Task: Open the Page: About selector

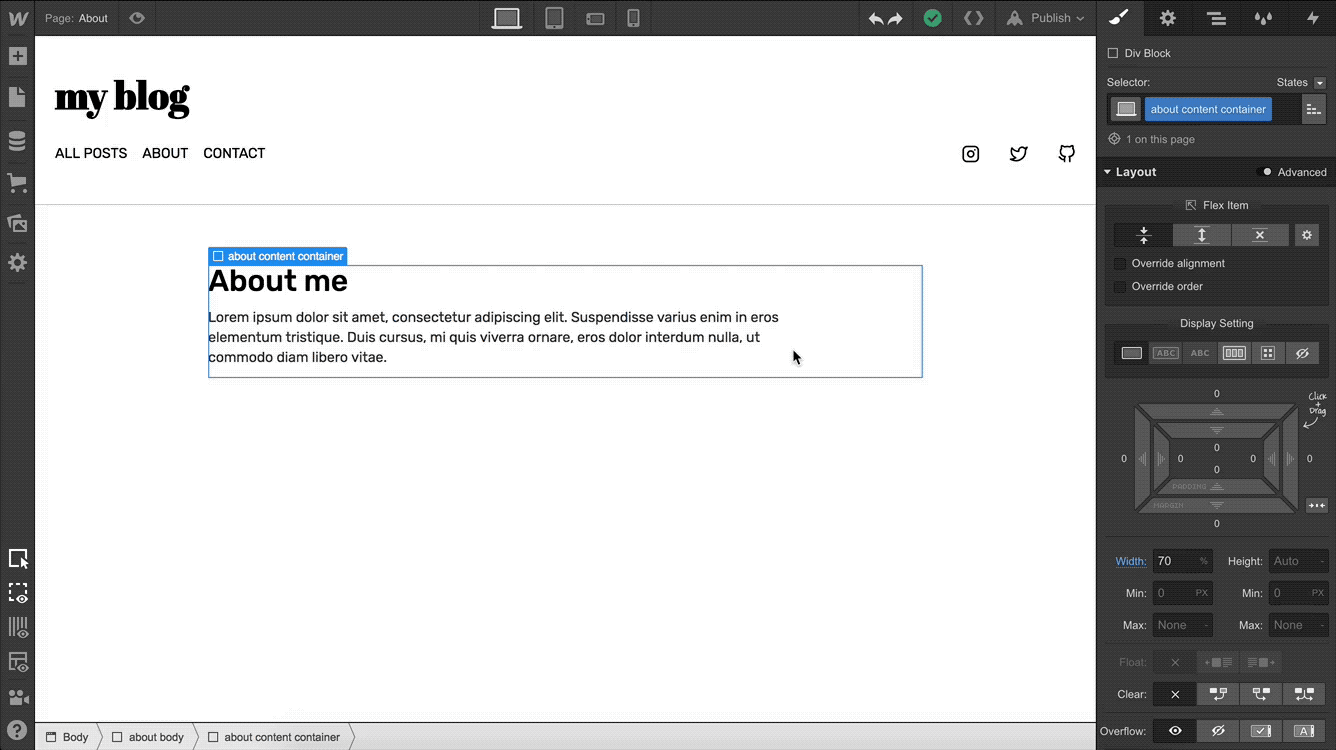Action: coord(76,18)
